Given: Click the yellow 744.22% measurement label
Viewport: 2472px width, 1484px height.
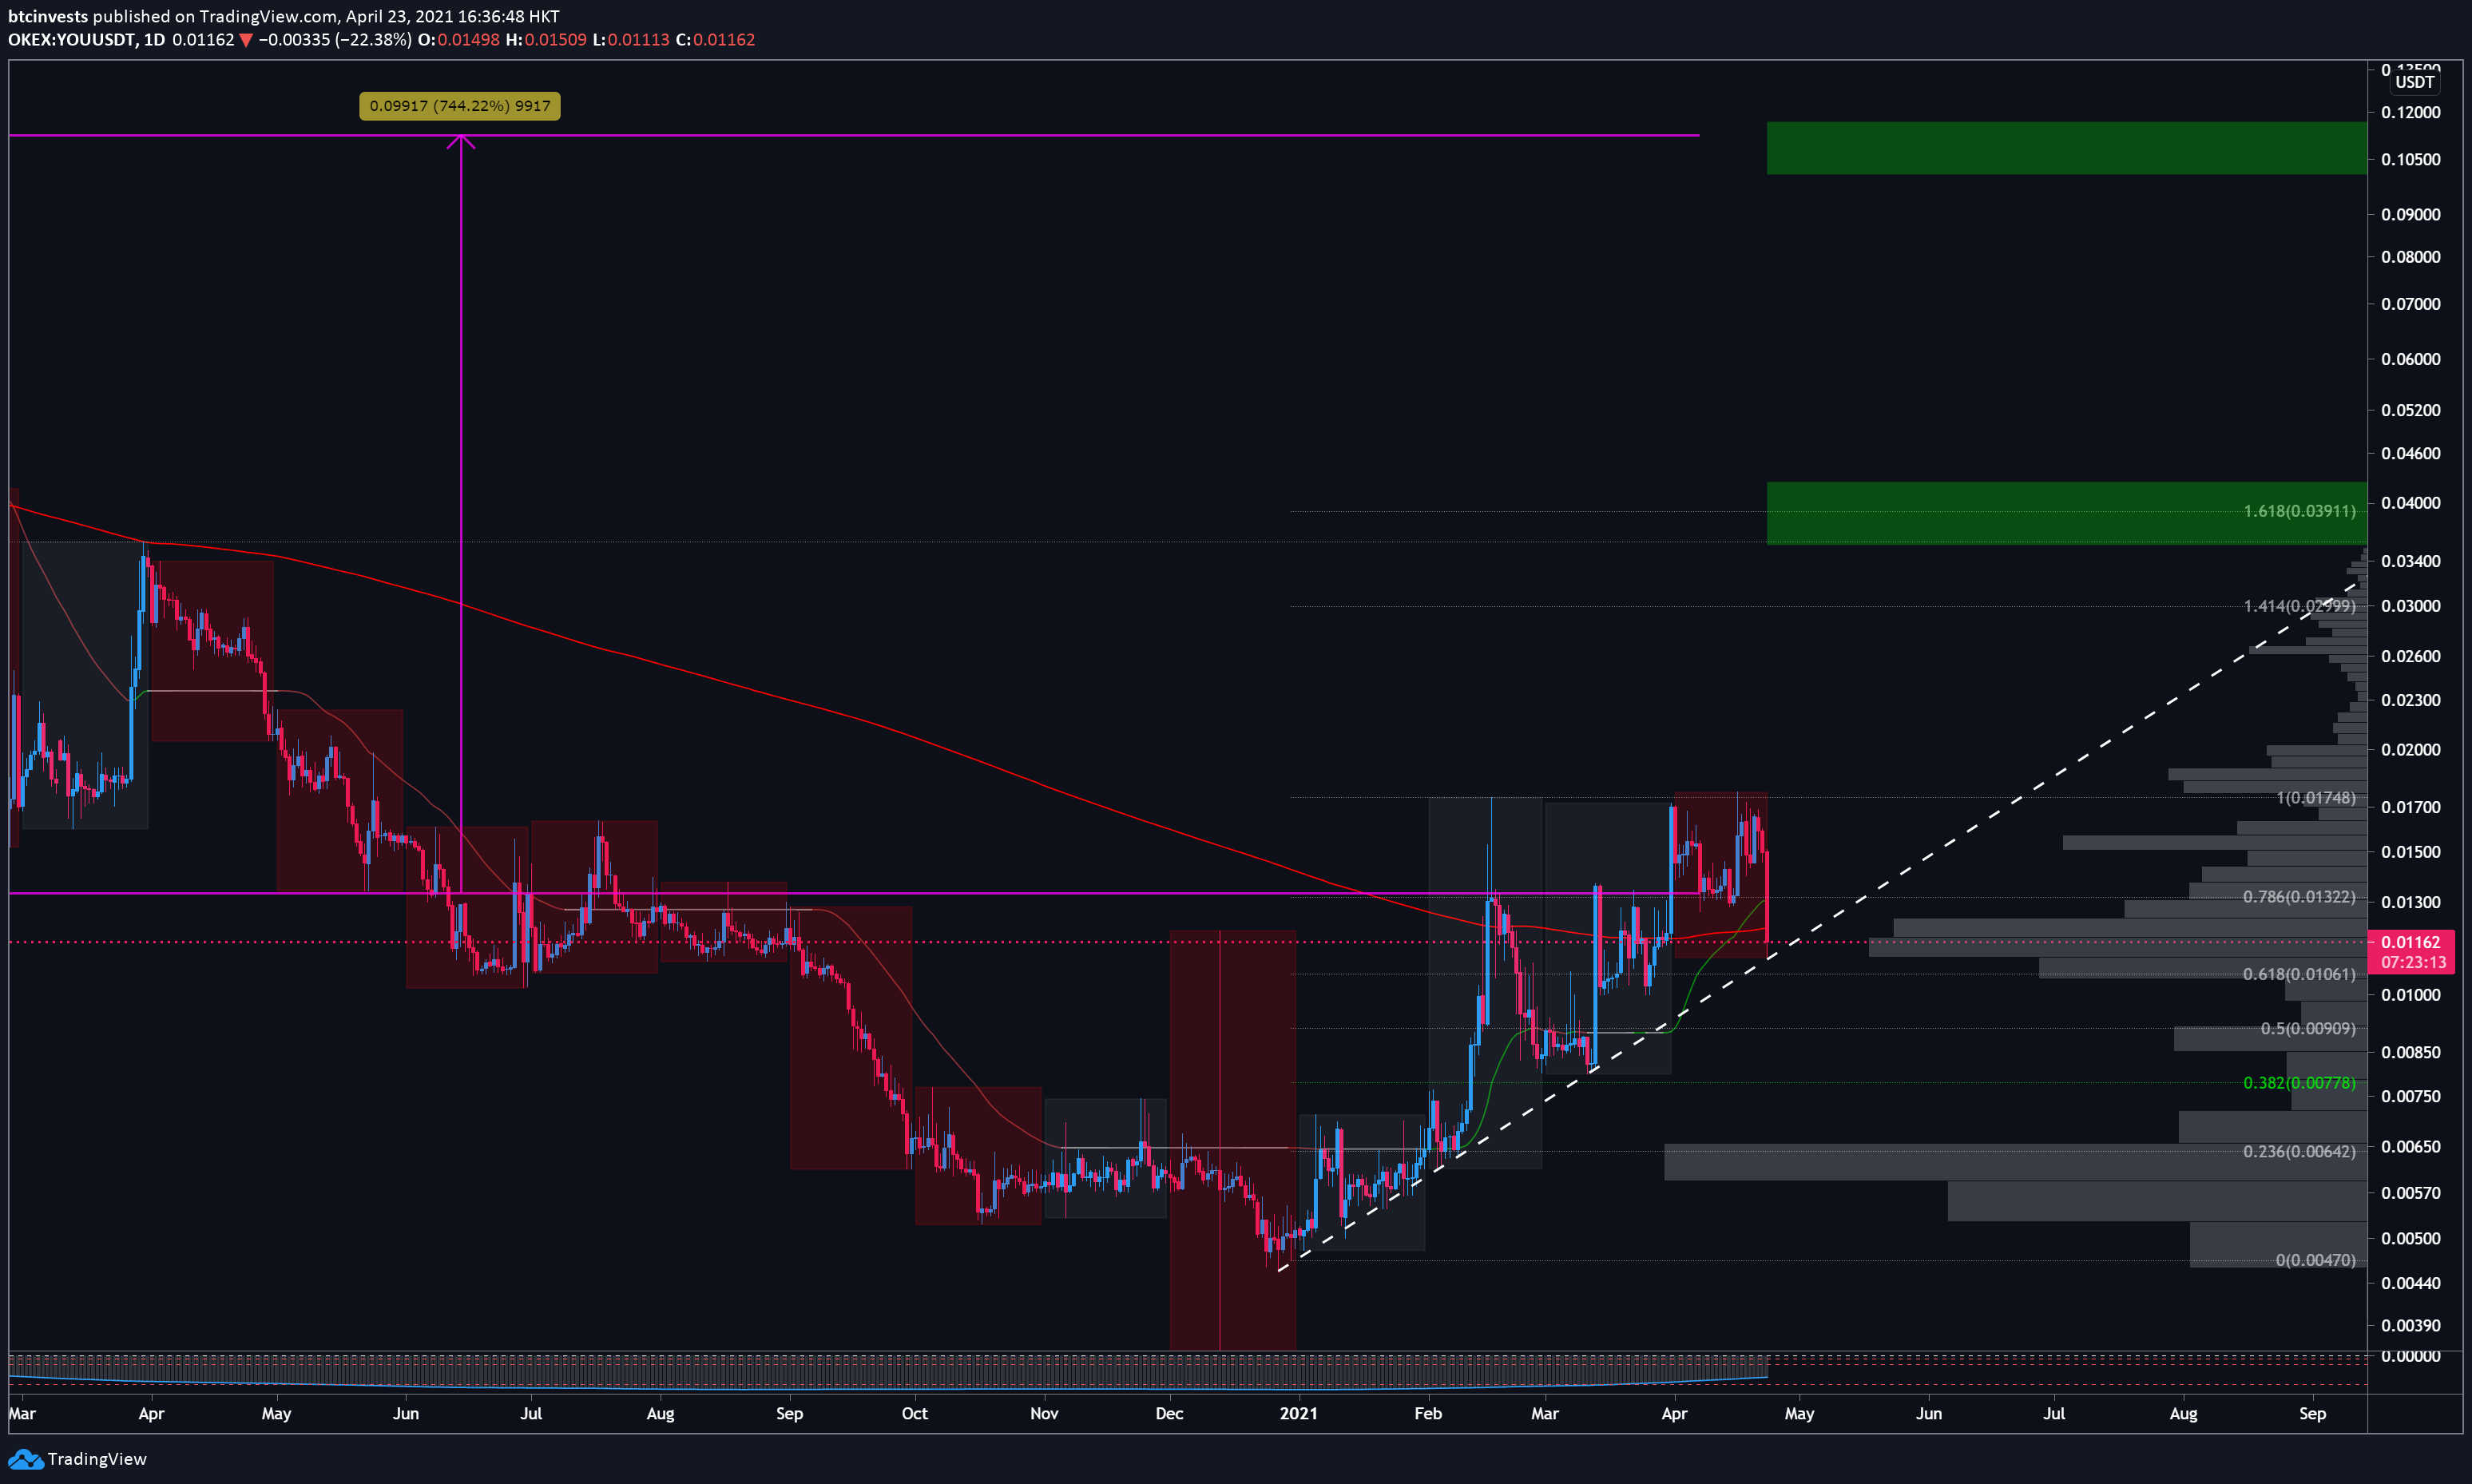Looking at the screenshot, I should point(460,106).
